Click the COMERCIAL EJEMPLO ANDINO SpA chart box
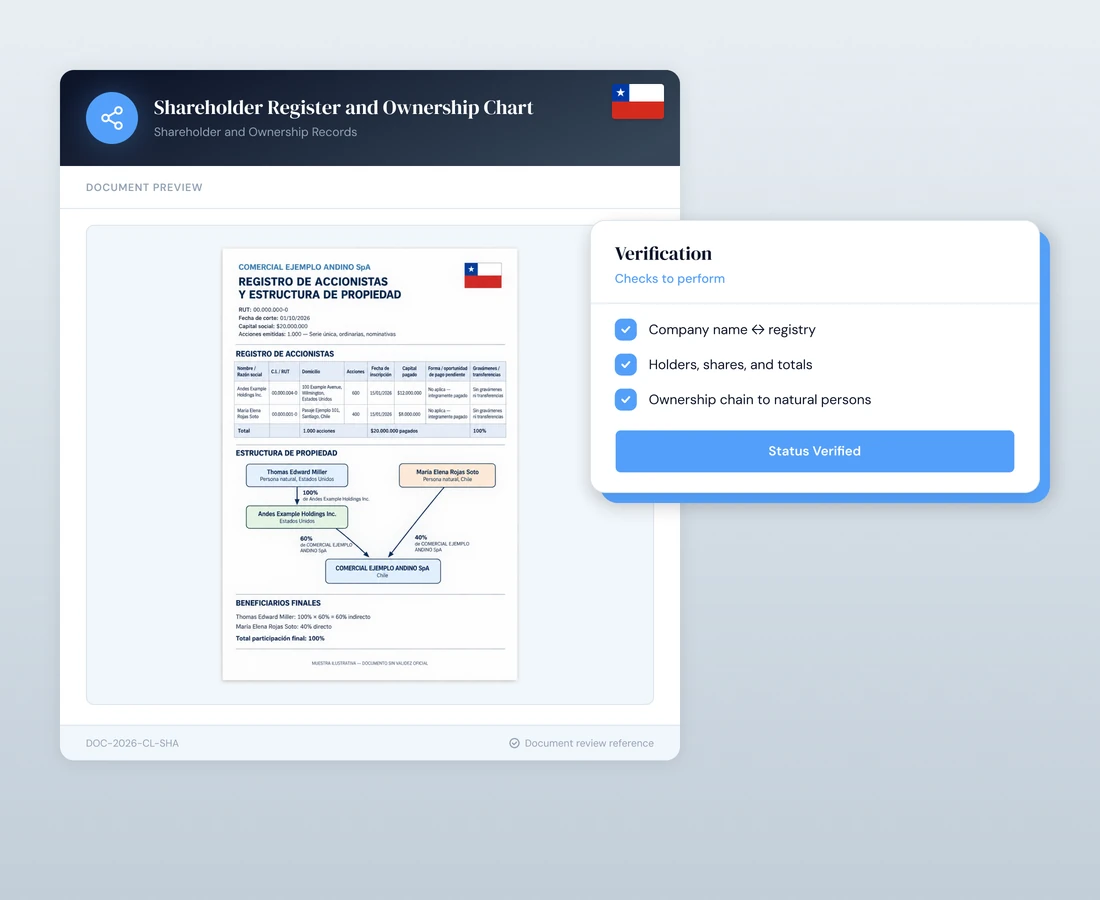 382,571
